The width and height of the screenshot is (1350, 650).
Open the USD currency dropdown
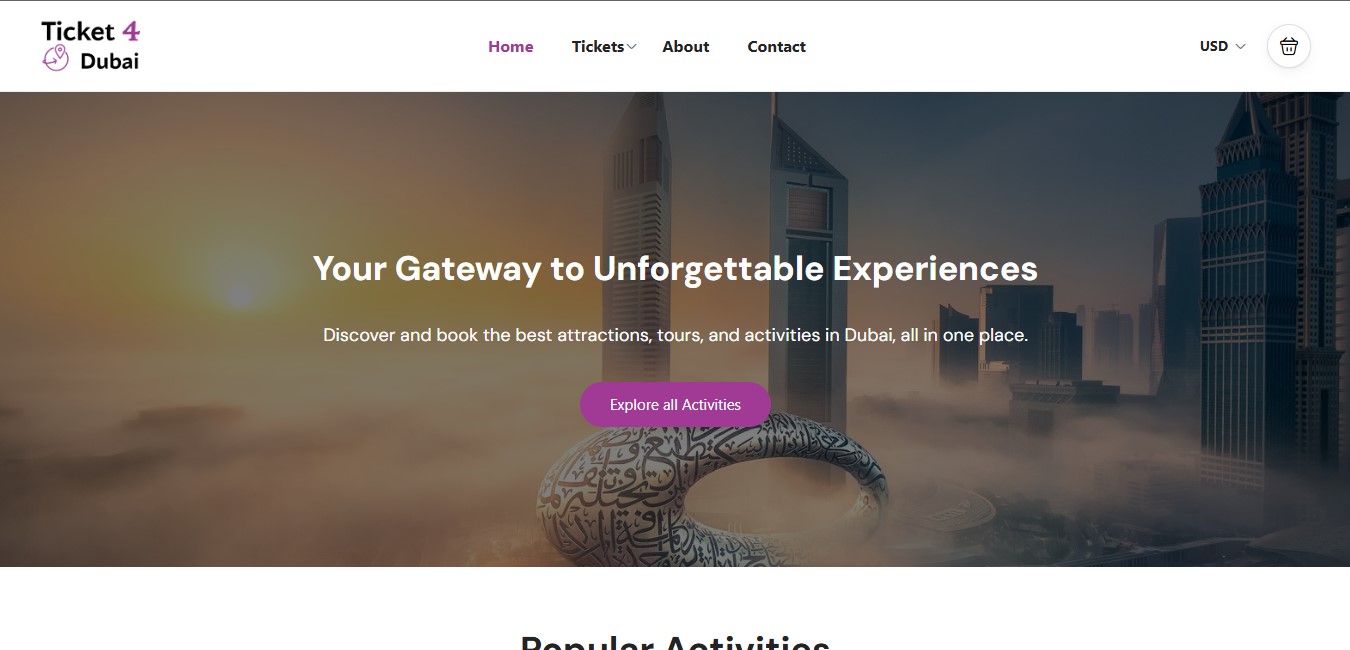click(1222, 46)
